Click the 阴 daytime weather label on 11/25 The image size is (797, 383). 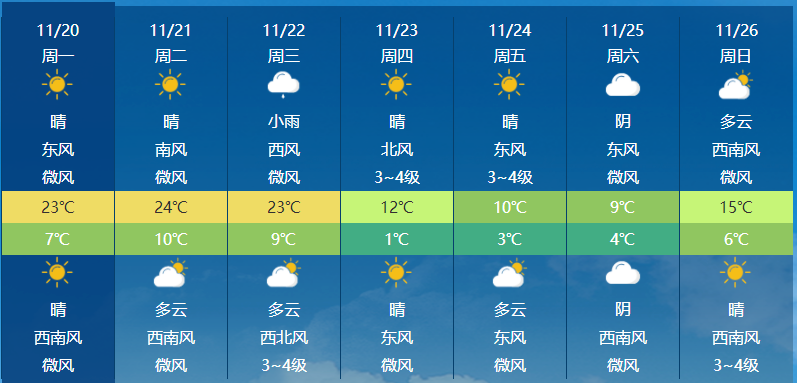[623, 122]
